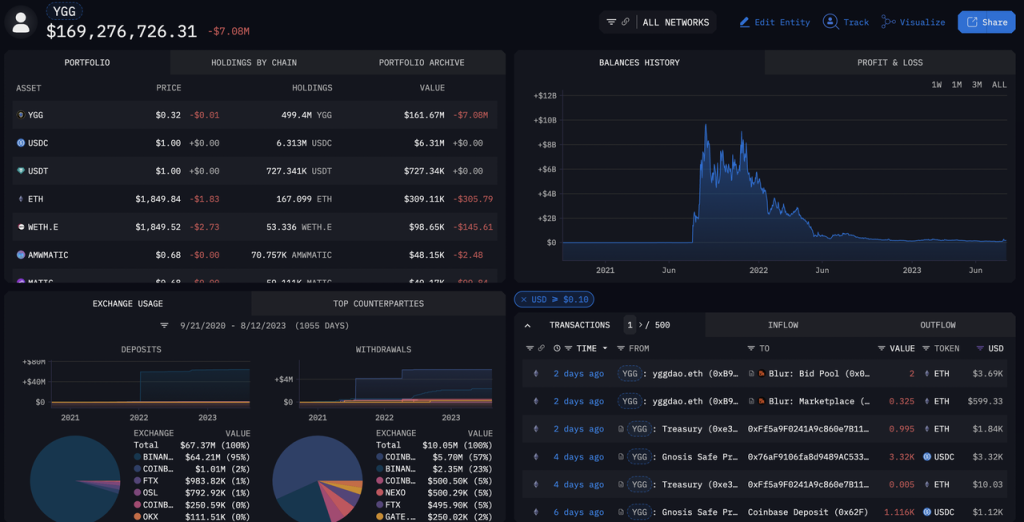Select the 3M time range on chart
The image size is (1024, 522).
pyautogui.click(x=976, y=85)
